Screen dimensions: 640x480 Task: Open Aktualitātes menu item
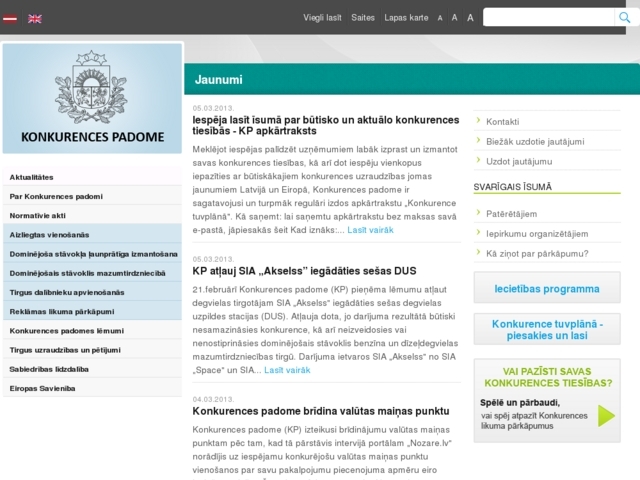[x=92, y=177]
